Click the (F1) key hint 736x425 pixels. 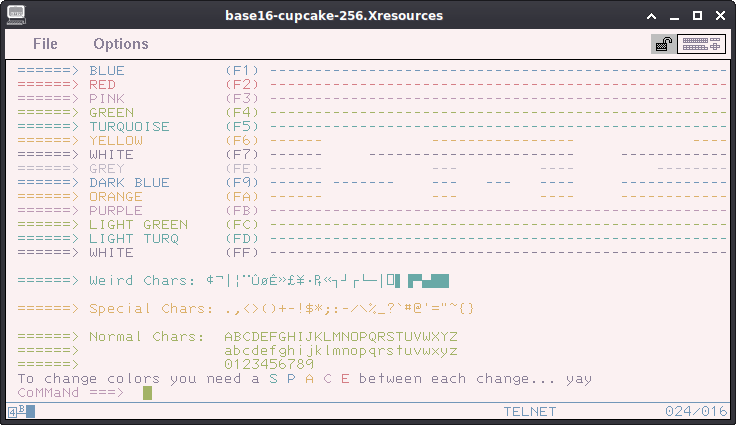point(242,70)
